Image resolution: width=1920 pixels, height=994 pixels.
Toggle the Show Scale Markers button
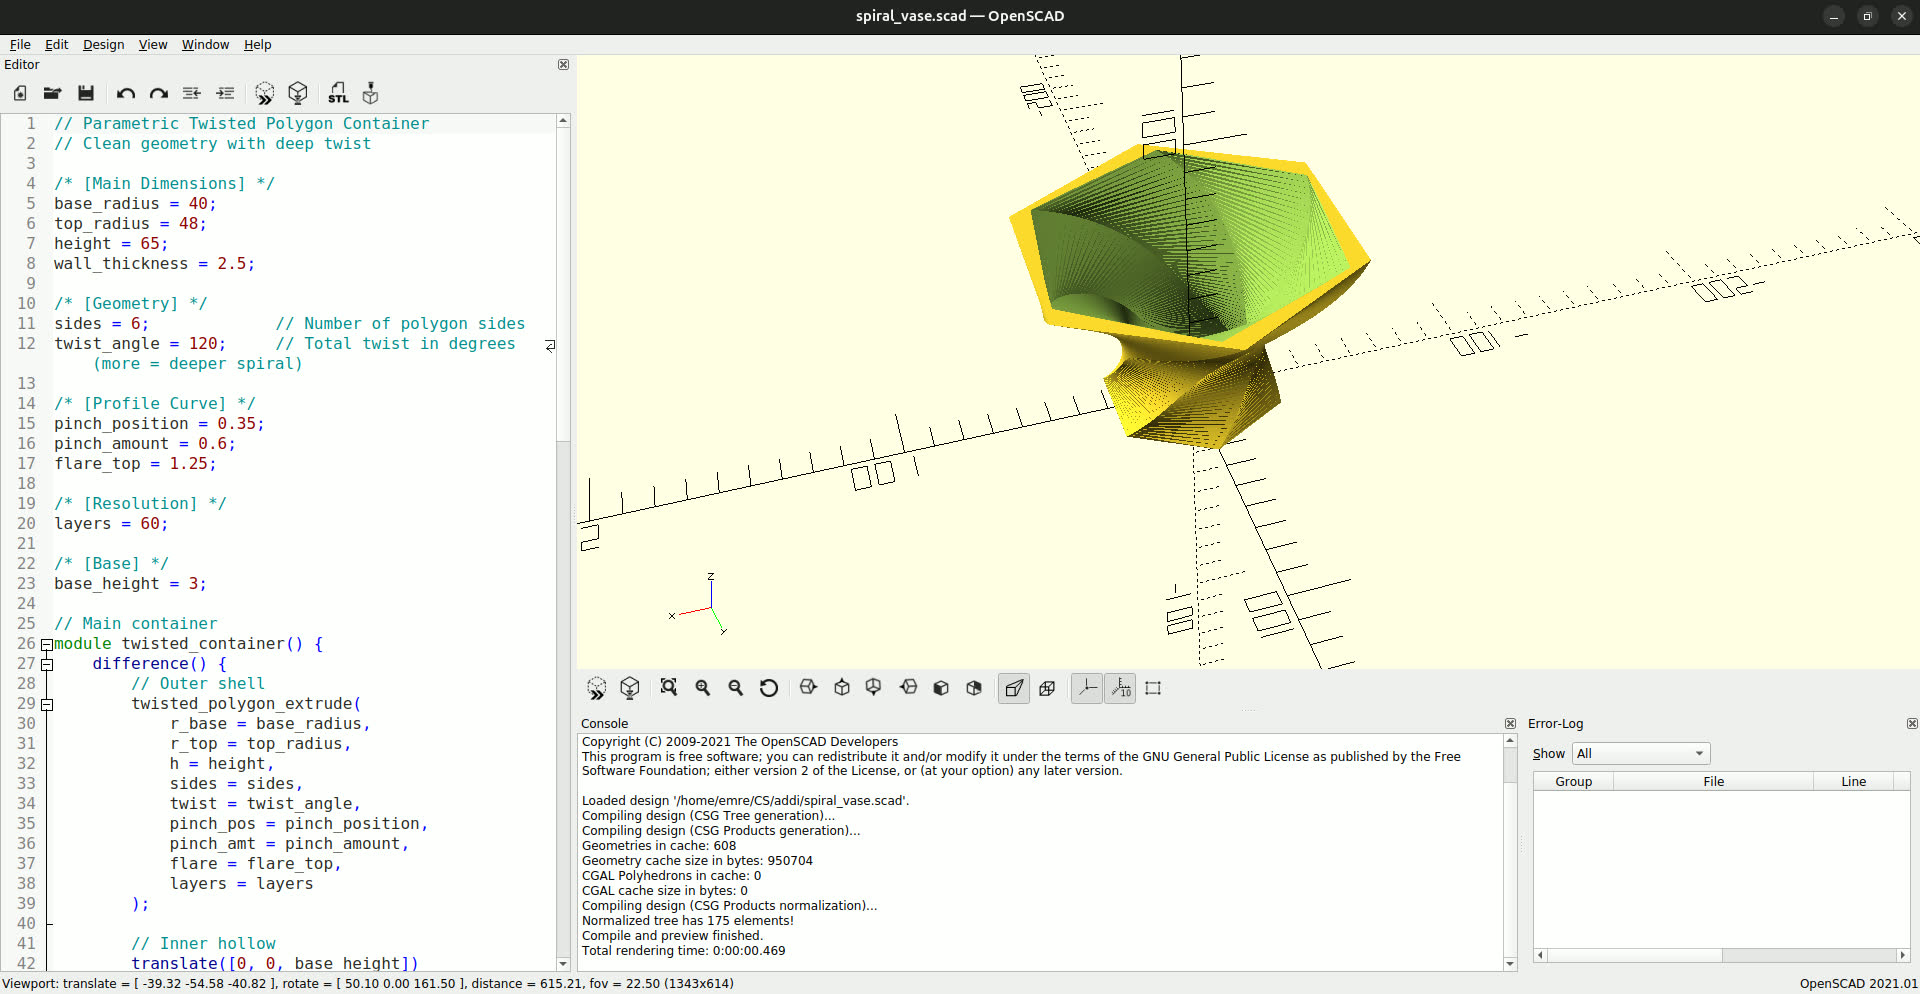coord(1120,688)
